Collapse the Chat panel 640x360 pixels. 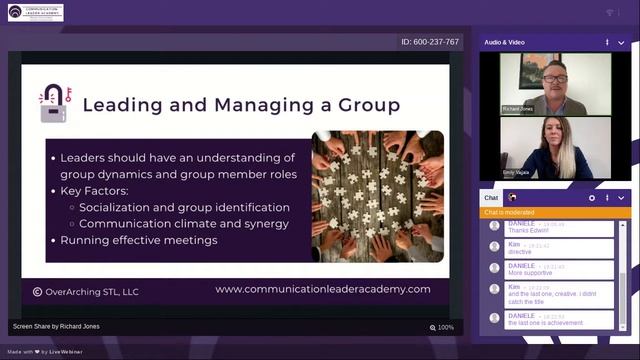(621, 198)
